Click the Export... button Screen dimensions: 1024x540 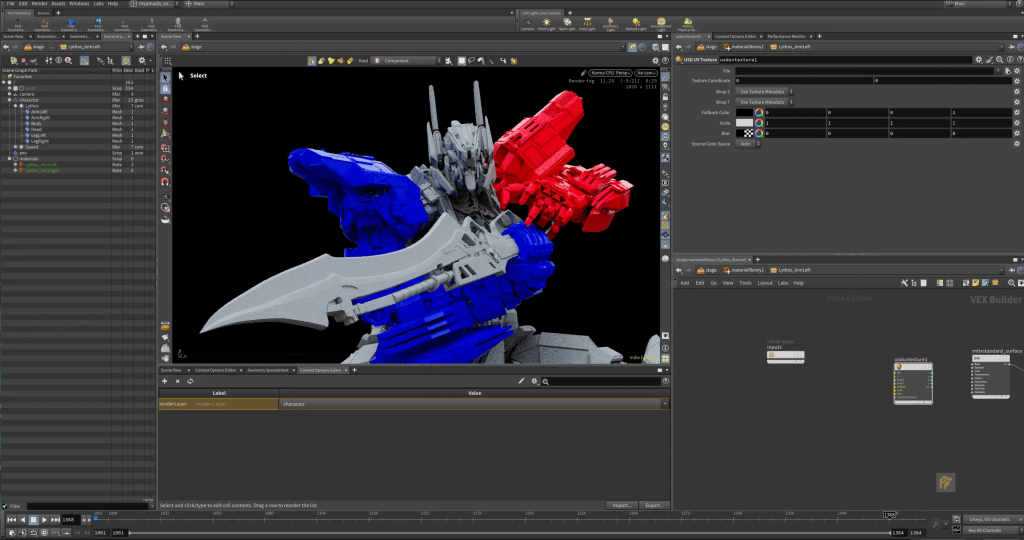pos(654,506)
